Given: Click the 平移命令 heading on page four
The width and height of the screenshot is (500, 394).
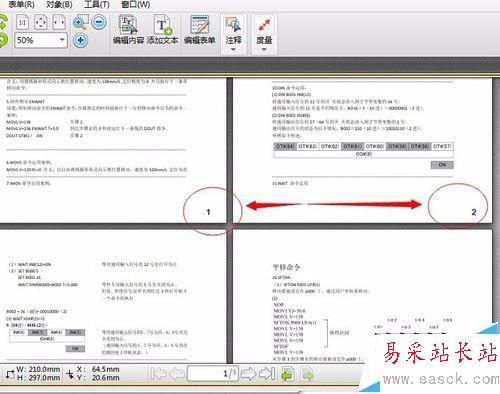Looking at the screenshot, I should 286,267.
